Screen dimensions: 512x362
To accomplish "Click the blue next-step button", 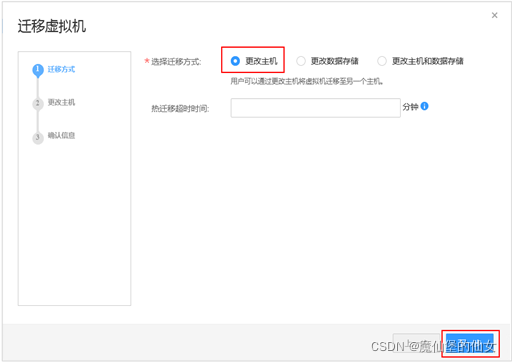I will pyautogui.click(x=469, y=343).
